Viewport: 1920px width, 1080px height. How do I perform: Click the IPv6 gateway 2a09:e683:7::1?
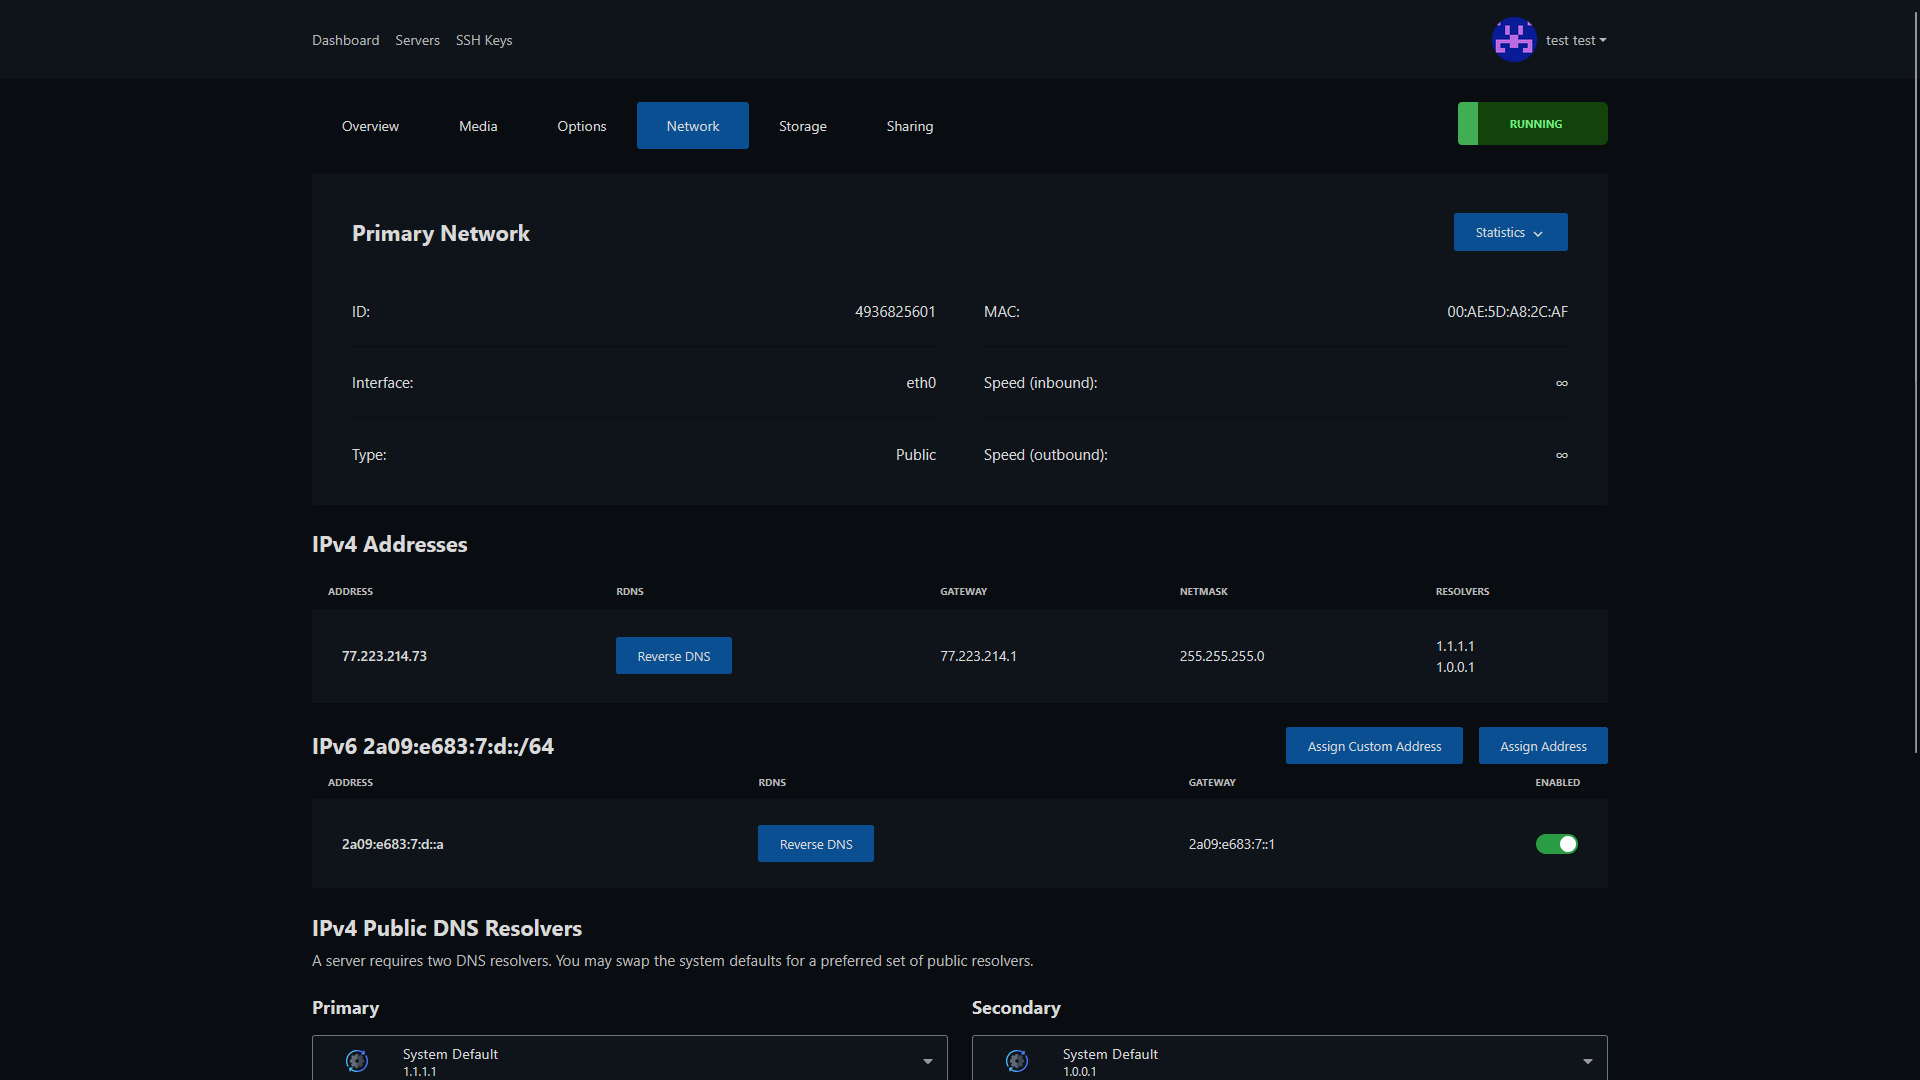click(1231, 844)
